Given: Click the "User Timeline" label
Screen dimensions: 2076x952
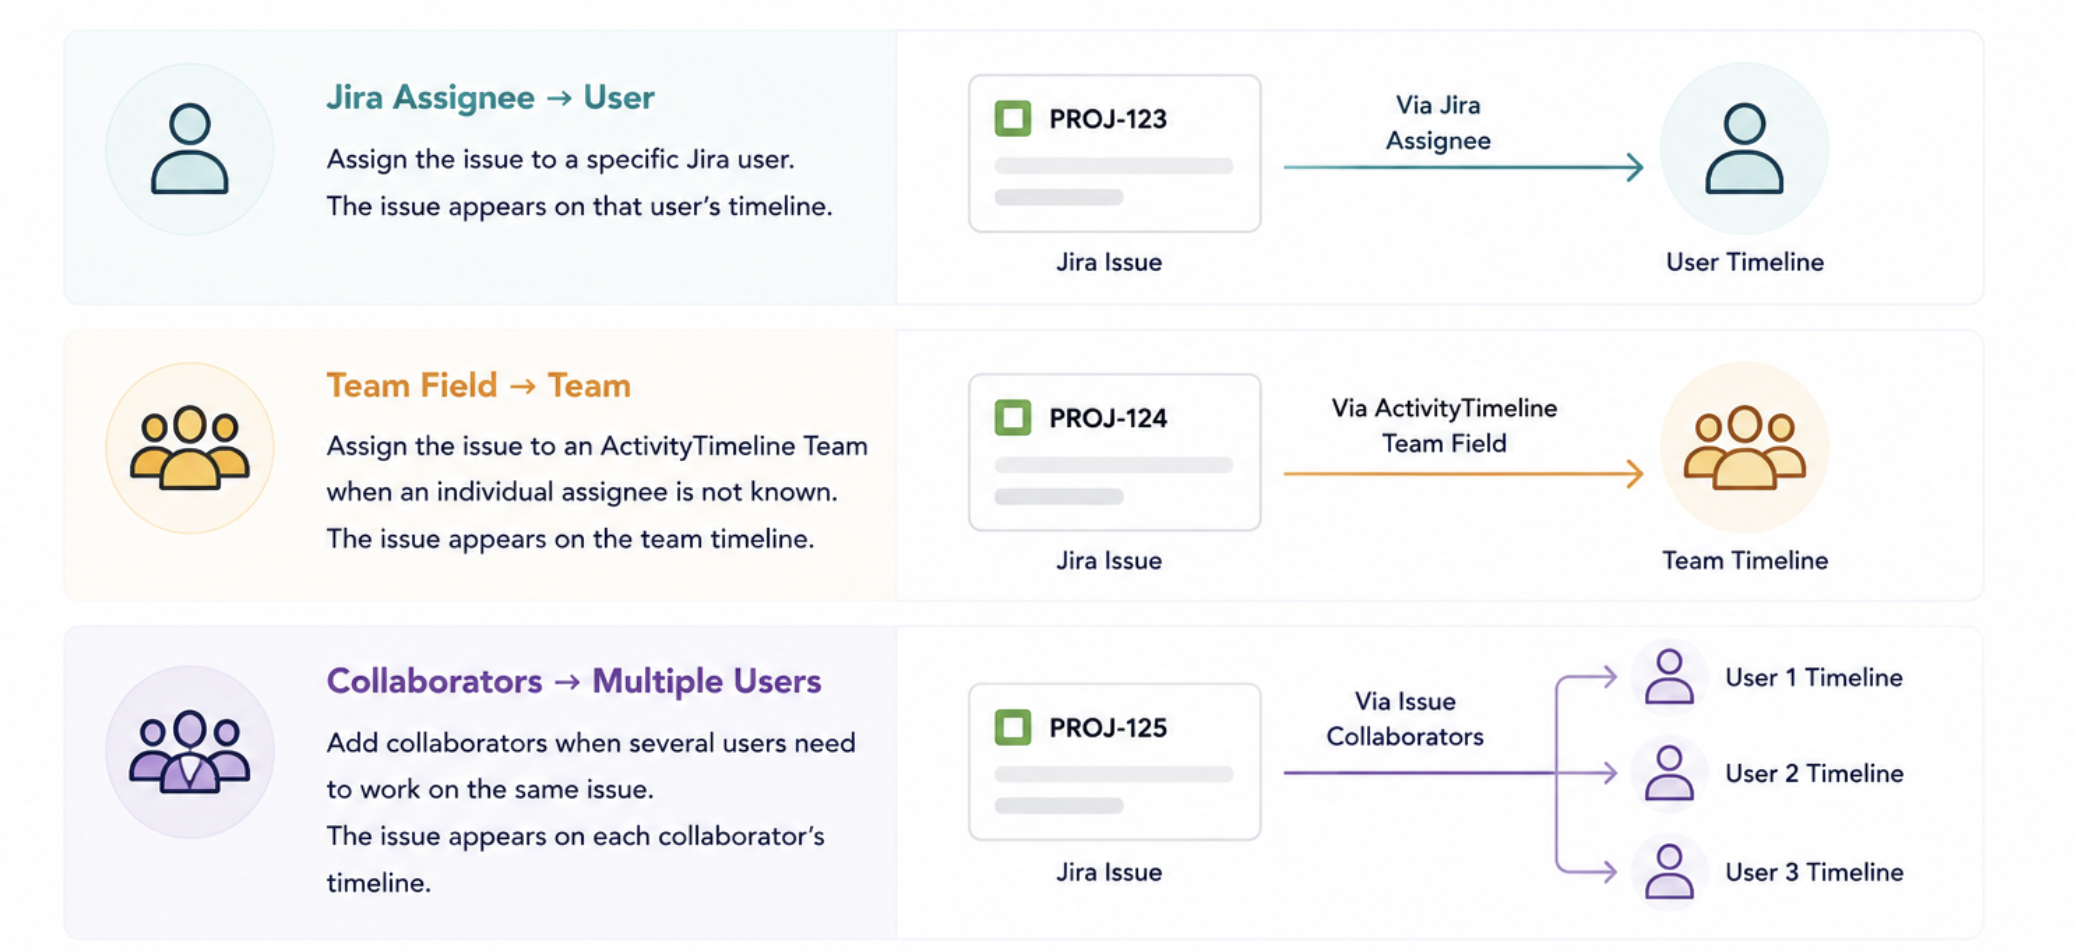Looking at the screenshot, I should click(x=1744, y=262).
